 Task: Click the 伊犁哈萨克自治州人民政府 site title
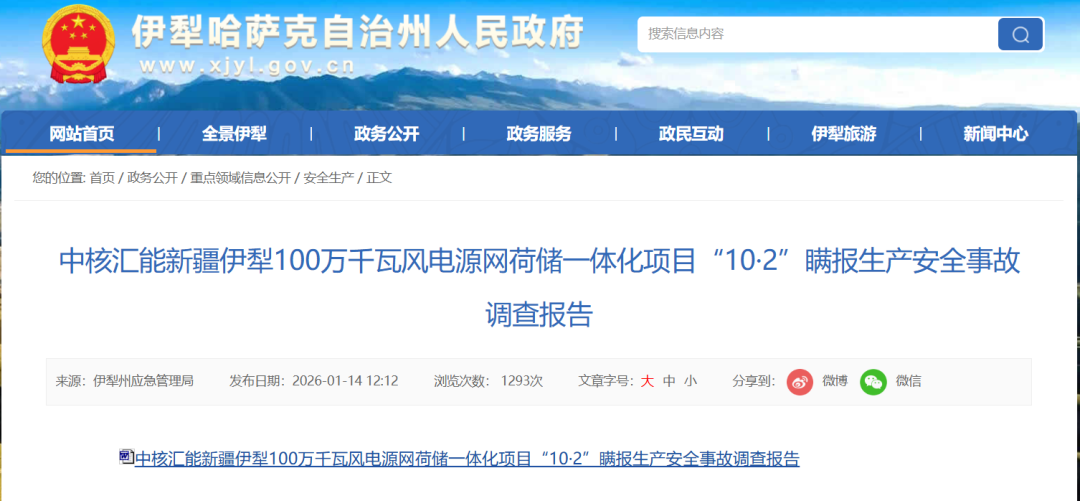point(358,32)
